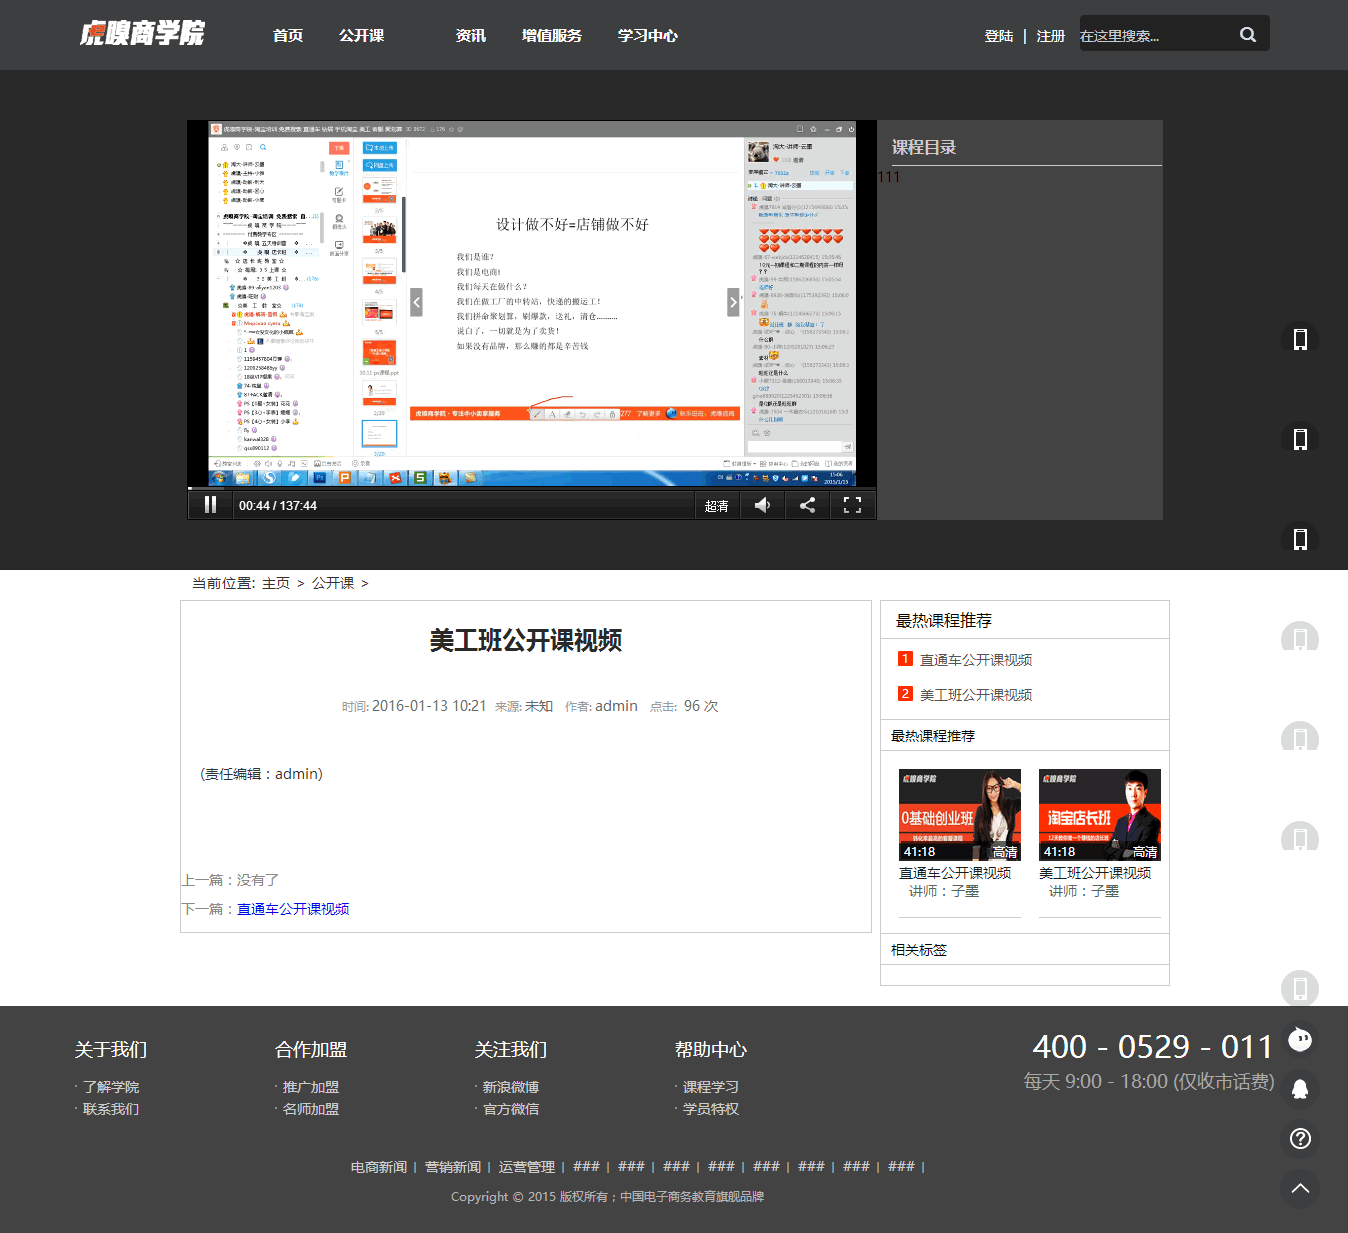Open the 增值服务 navigation menu
This screenshot has height=1233, width=1348.
tap(551, 35)
